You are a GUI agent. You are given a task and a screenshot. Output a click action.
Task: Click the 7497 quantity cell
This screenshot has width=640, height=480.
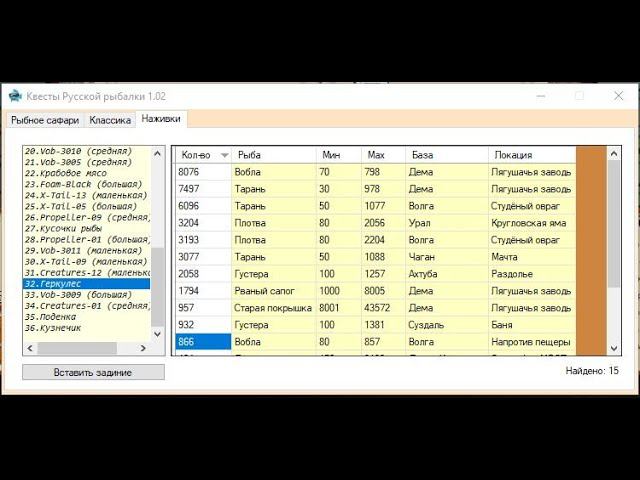point(203,189)
